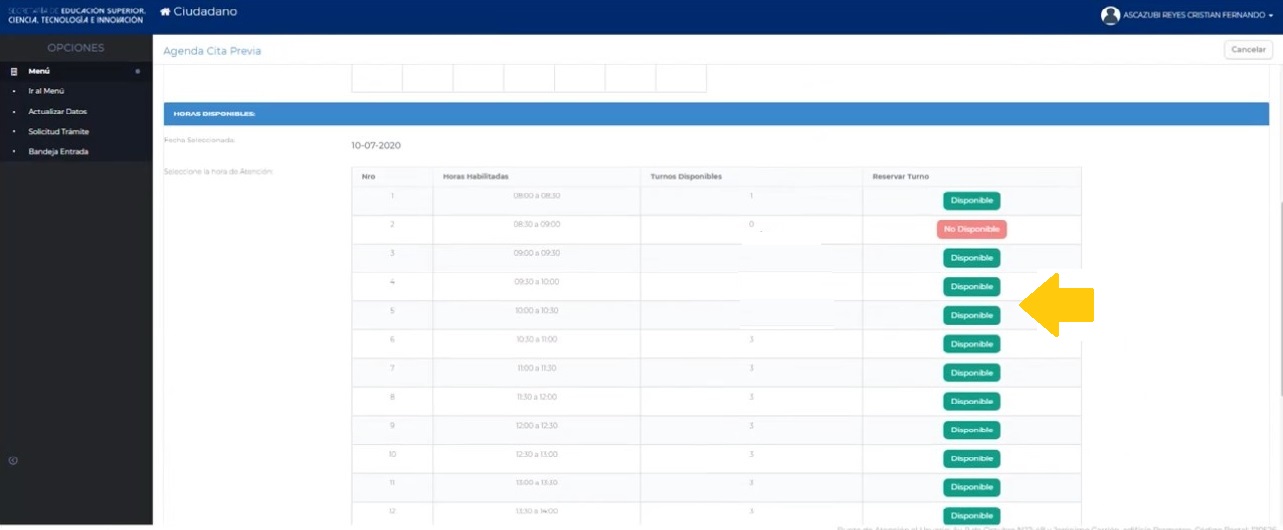Book the 09:30 a 10:00 time slot
Image resolution: width=1283 pixels, height=530 pixels.
point(971,287)
